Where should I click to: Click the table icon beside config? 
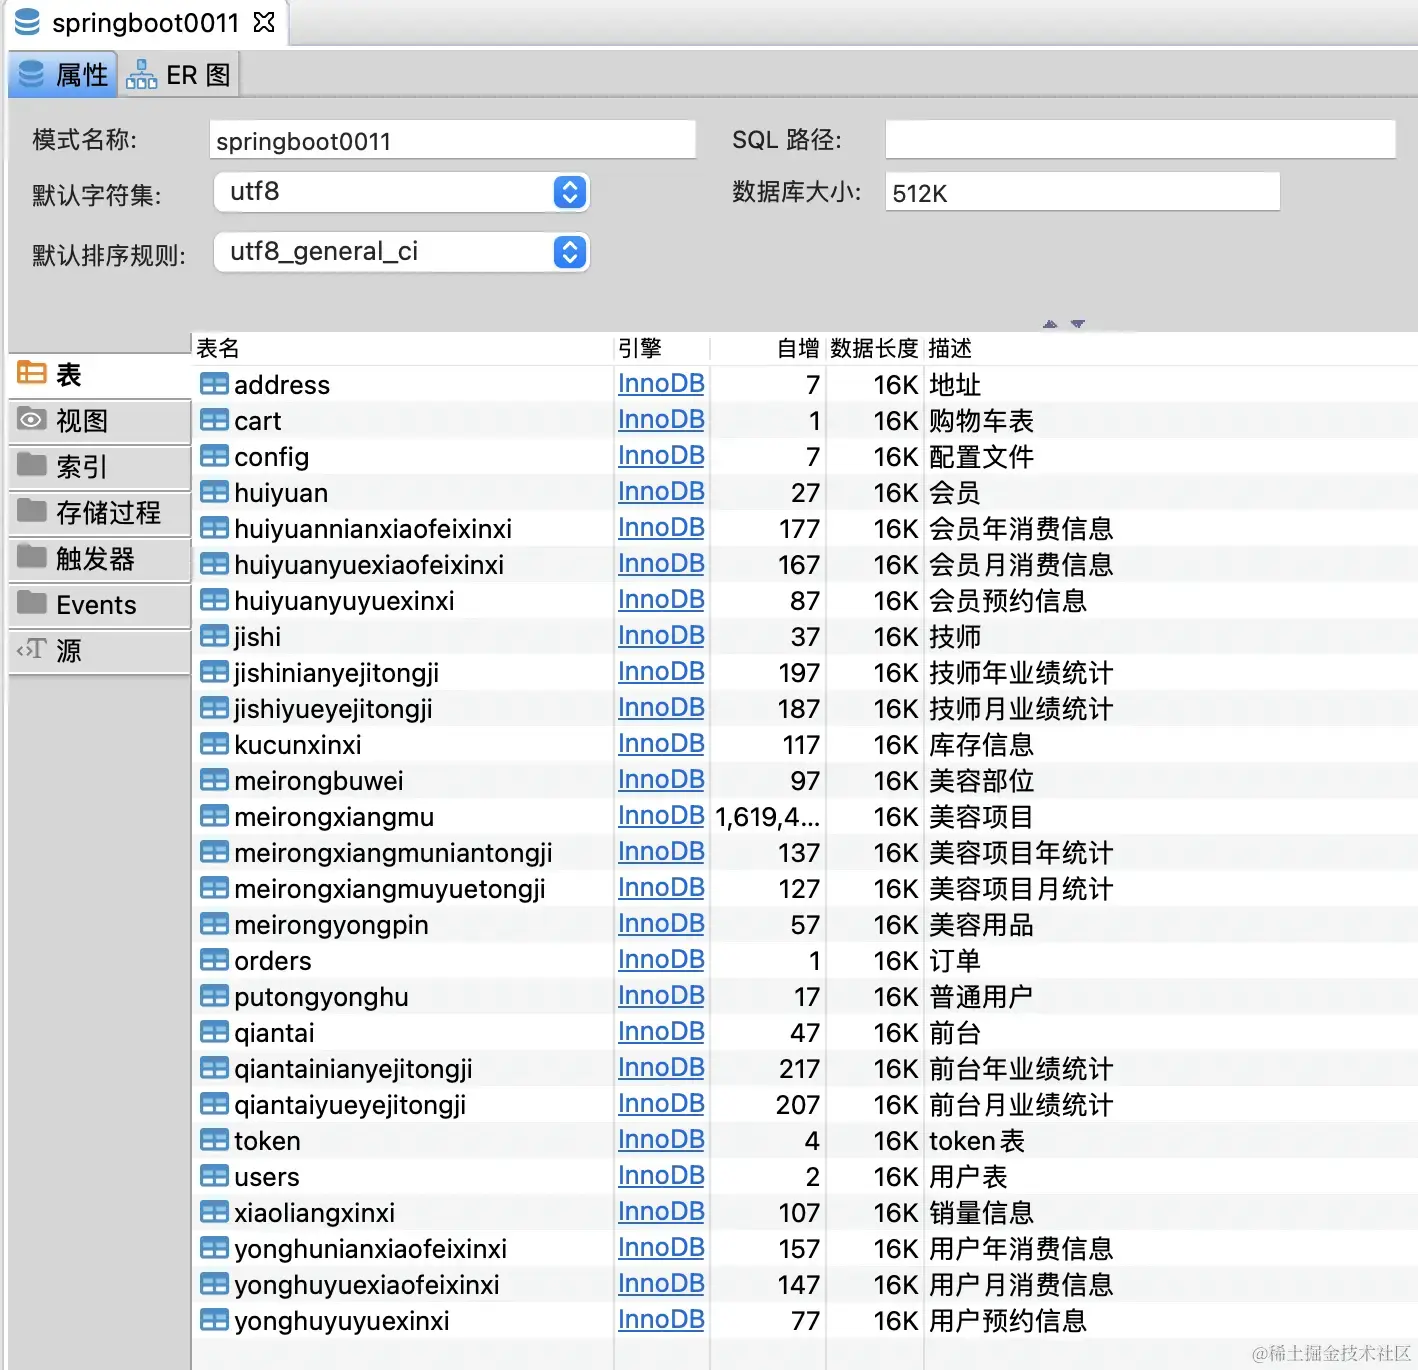tap(214, 456)
